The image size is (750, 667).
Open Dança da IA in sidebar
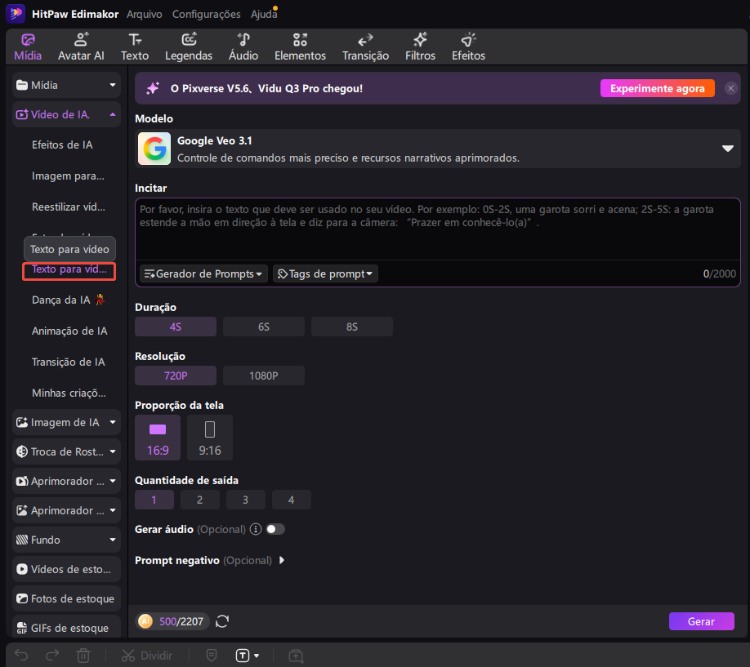[x=68, y=300]
